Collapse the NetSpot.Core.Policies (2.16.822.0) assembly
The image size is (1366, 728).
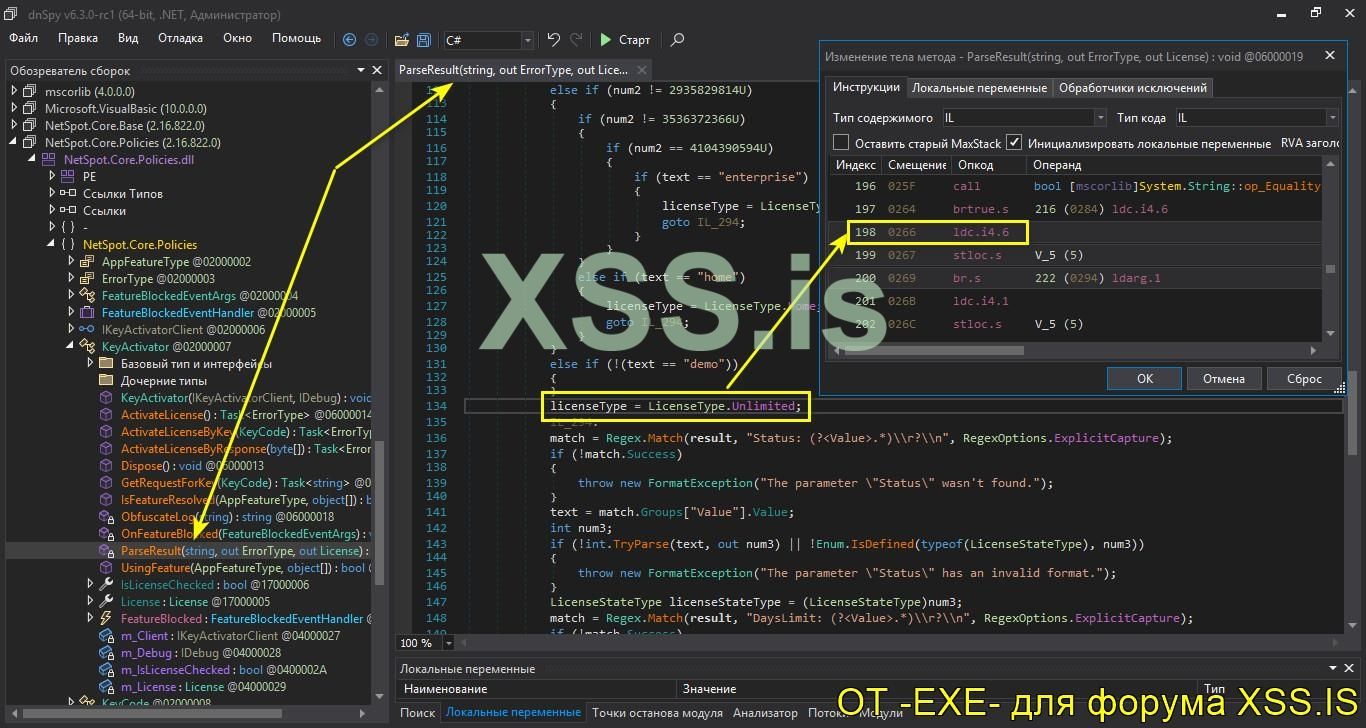point(14,142)
